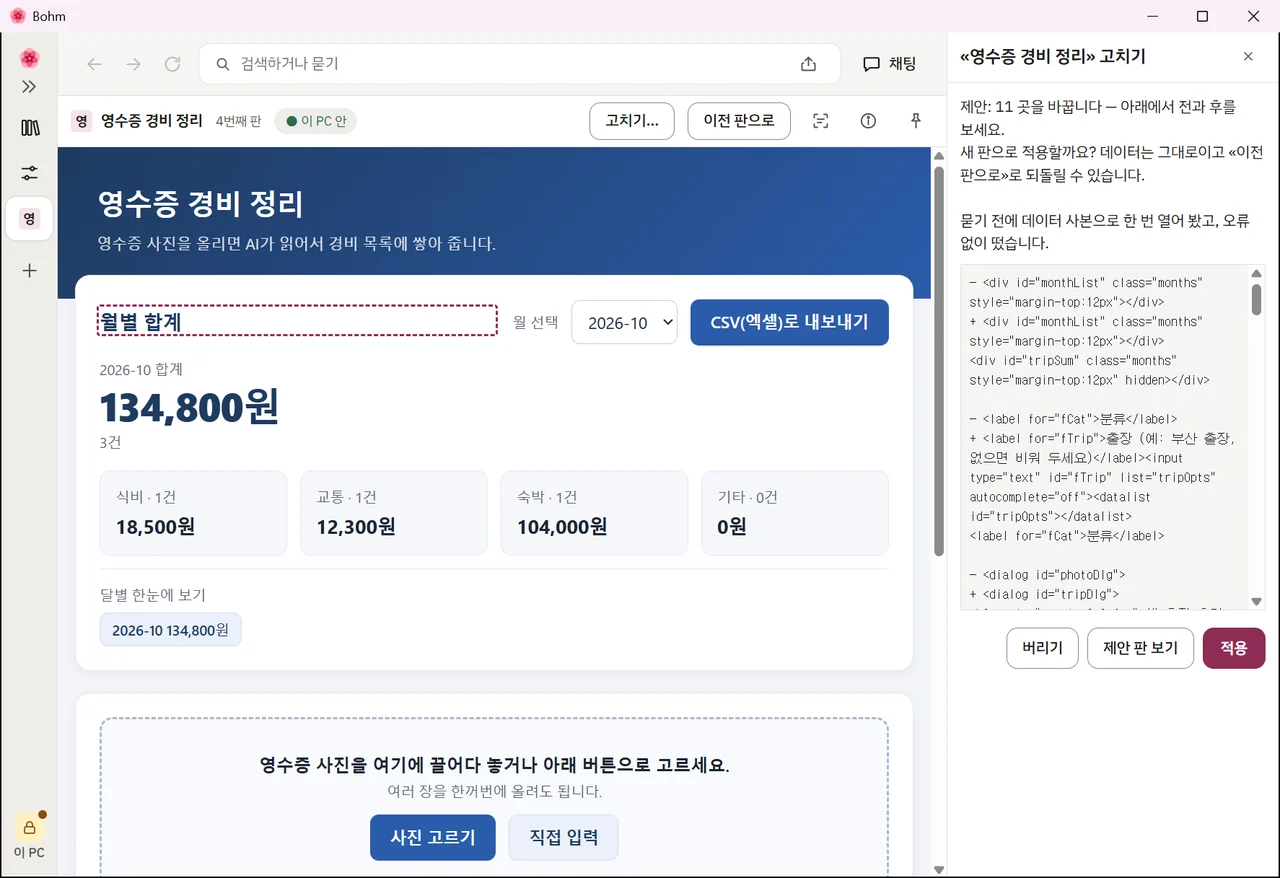The height and width of the screenshot is (878, 1280).
Task: Click the 사진 고르기 button
Action: 432,838
